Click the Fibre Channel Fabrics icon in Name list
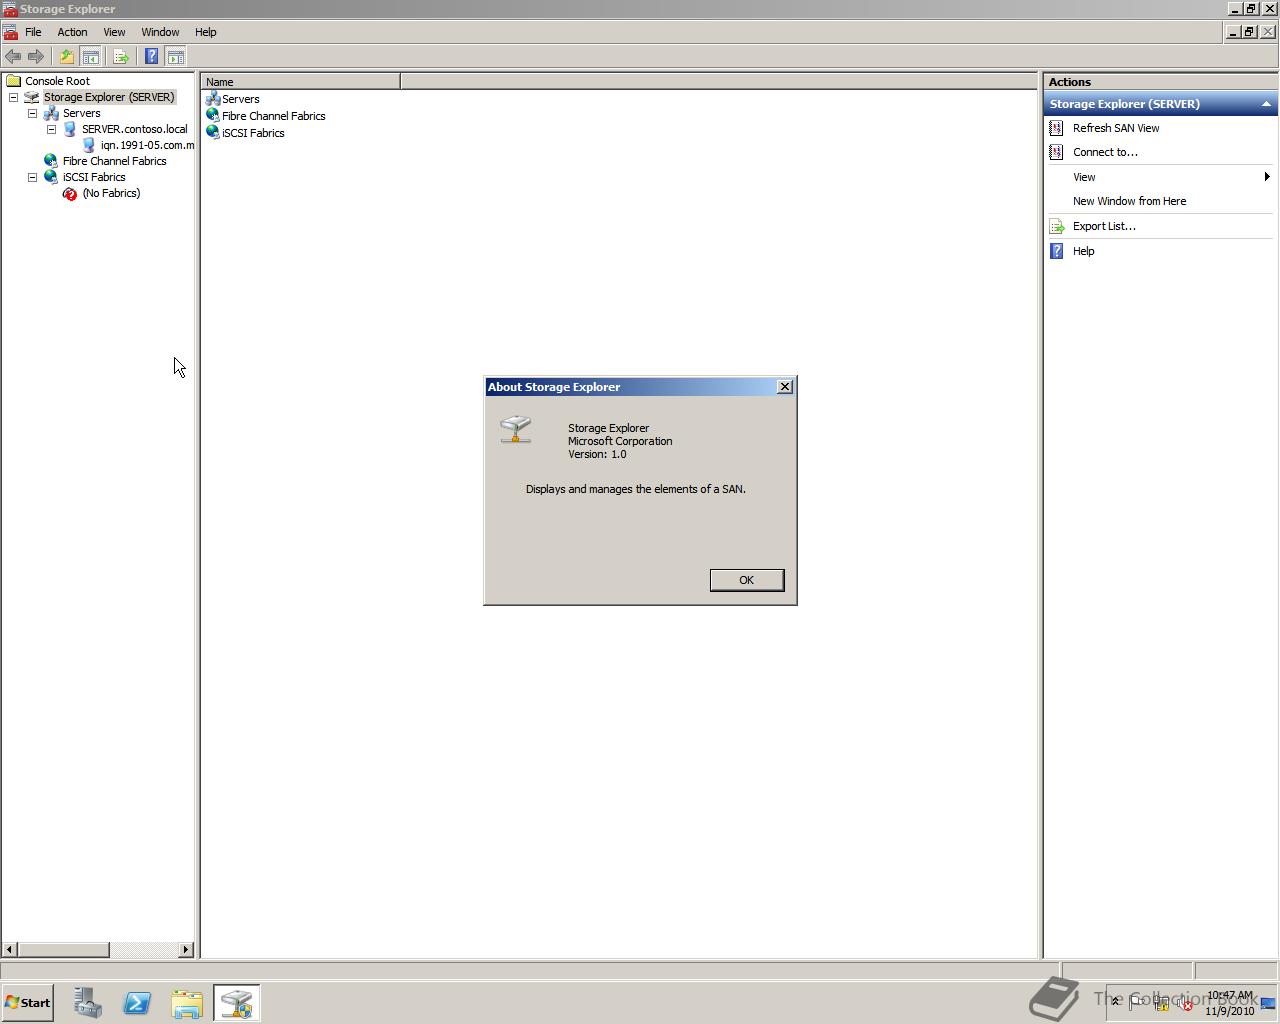 (212, 116)
